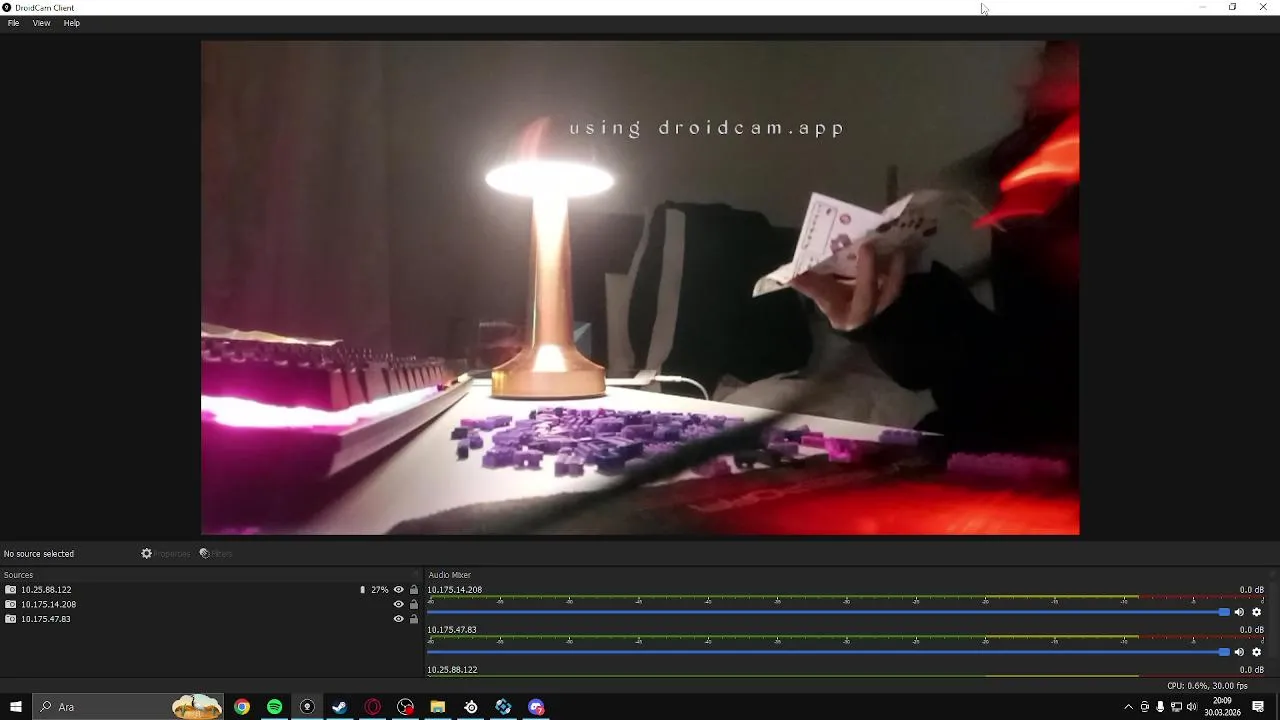Open the View menu
Image resolution: width=1280 pixels, height=720 pixels.
(41, 23)
